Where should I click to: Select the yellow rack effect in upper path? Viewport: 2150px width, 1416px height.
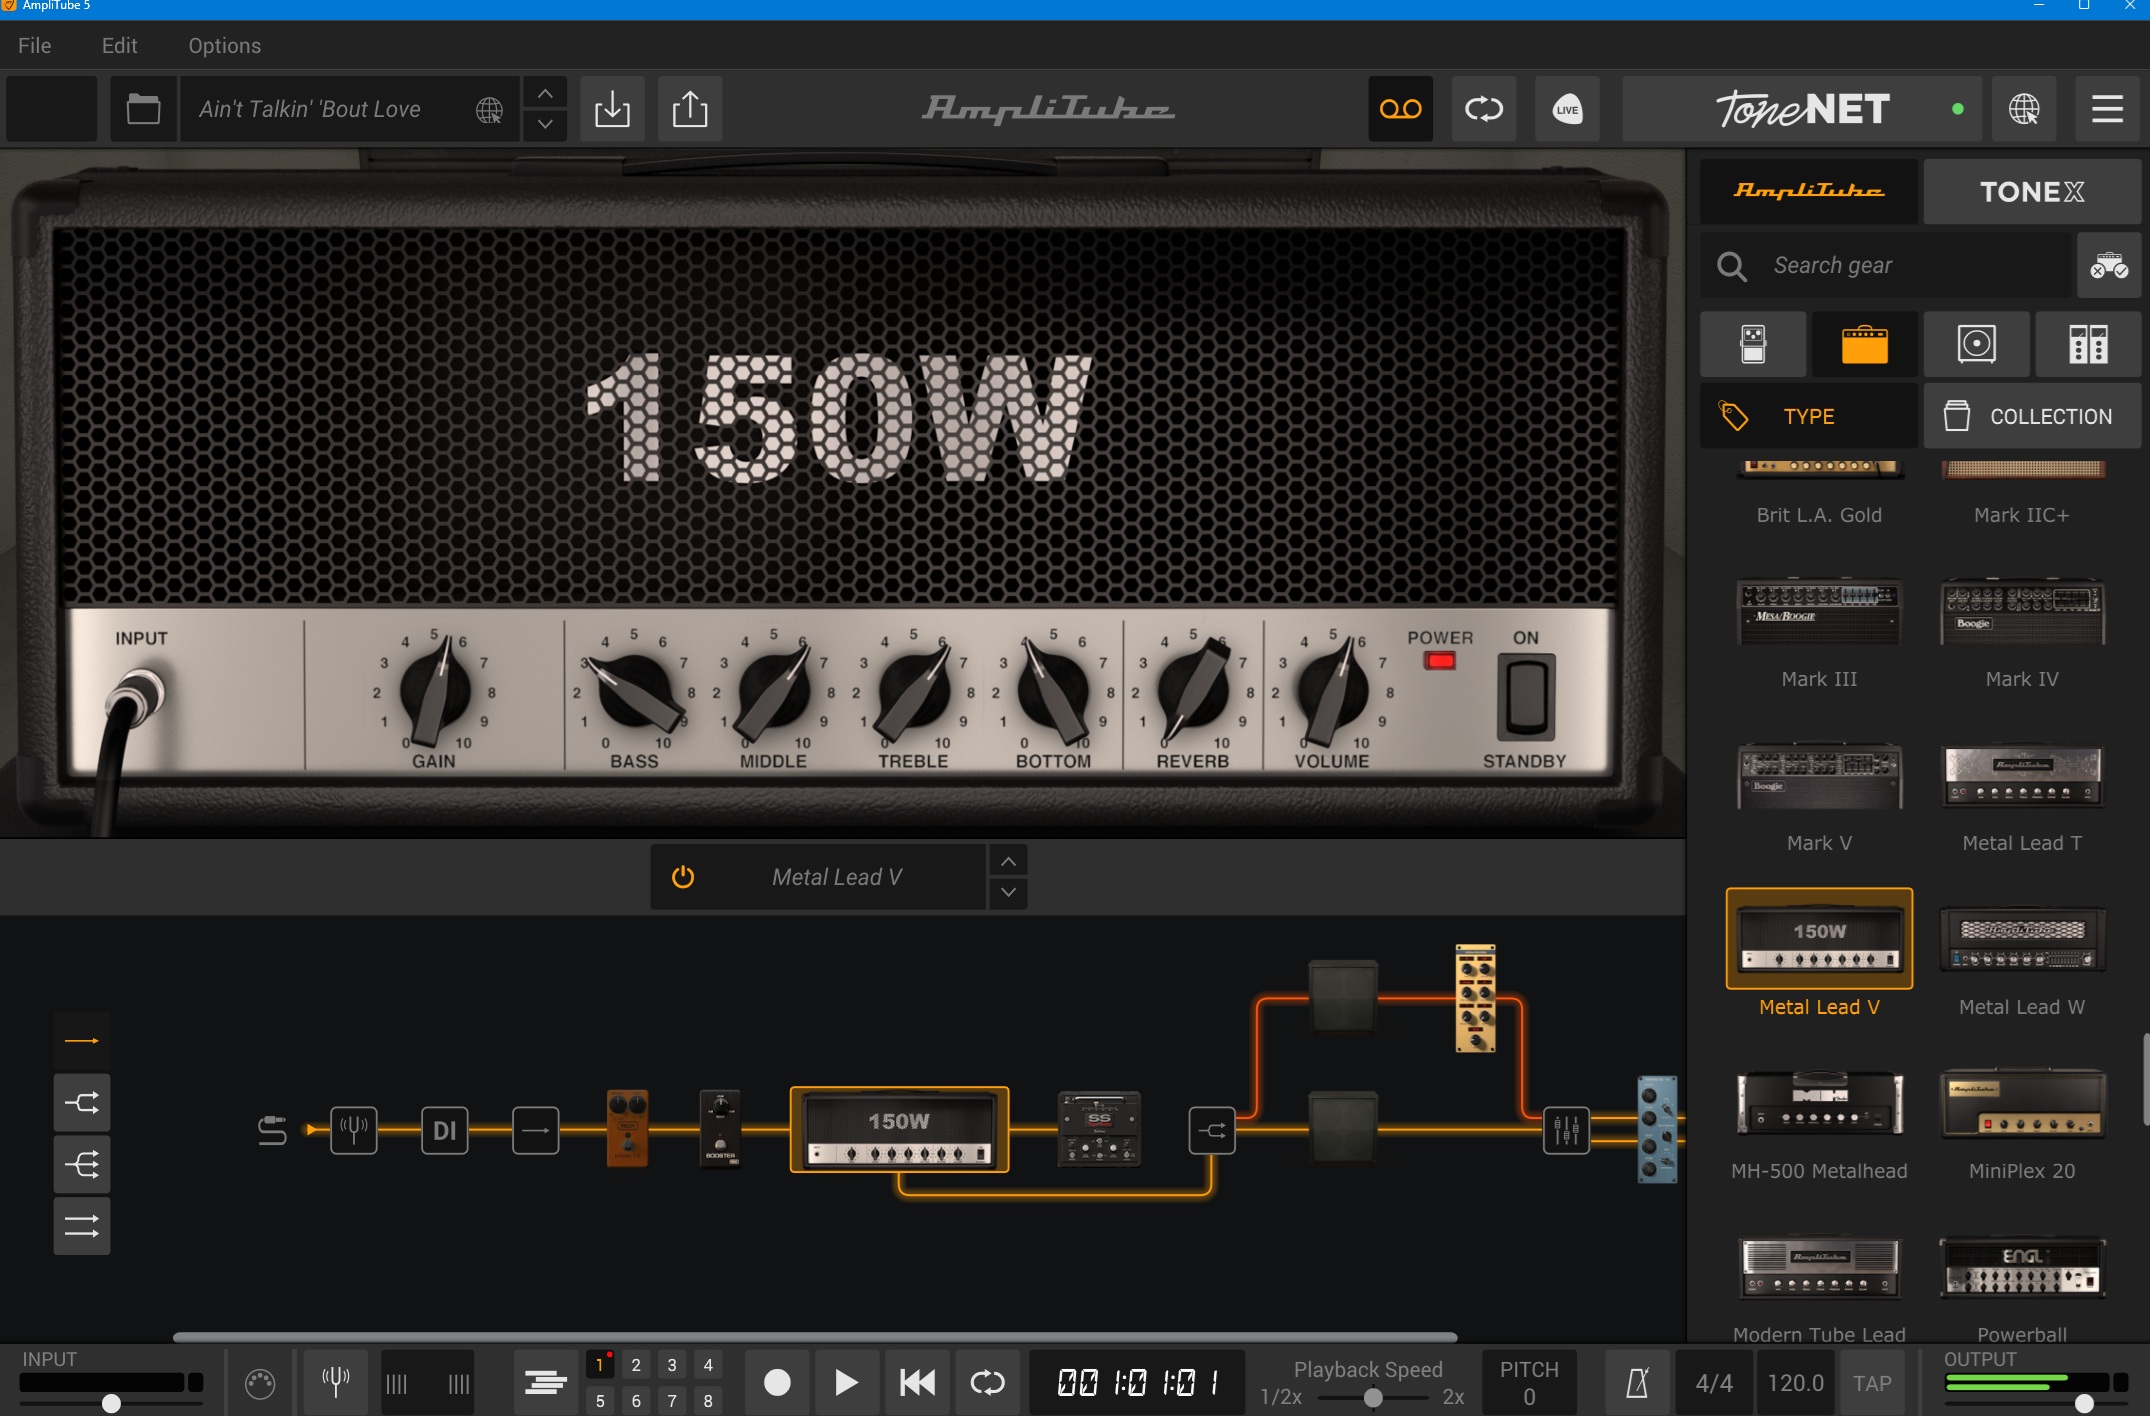[x=1475, y=998]
